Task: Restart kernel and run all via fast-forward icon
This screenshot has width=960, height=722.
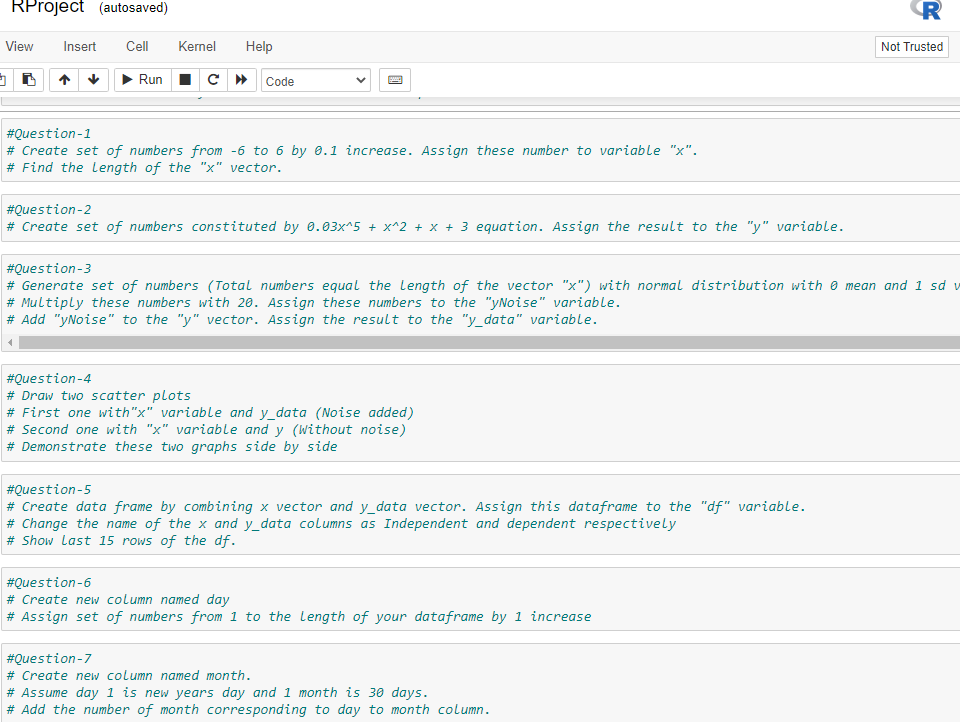Action: (241, 80)
